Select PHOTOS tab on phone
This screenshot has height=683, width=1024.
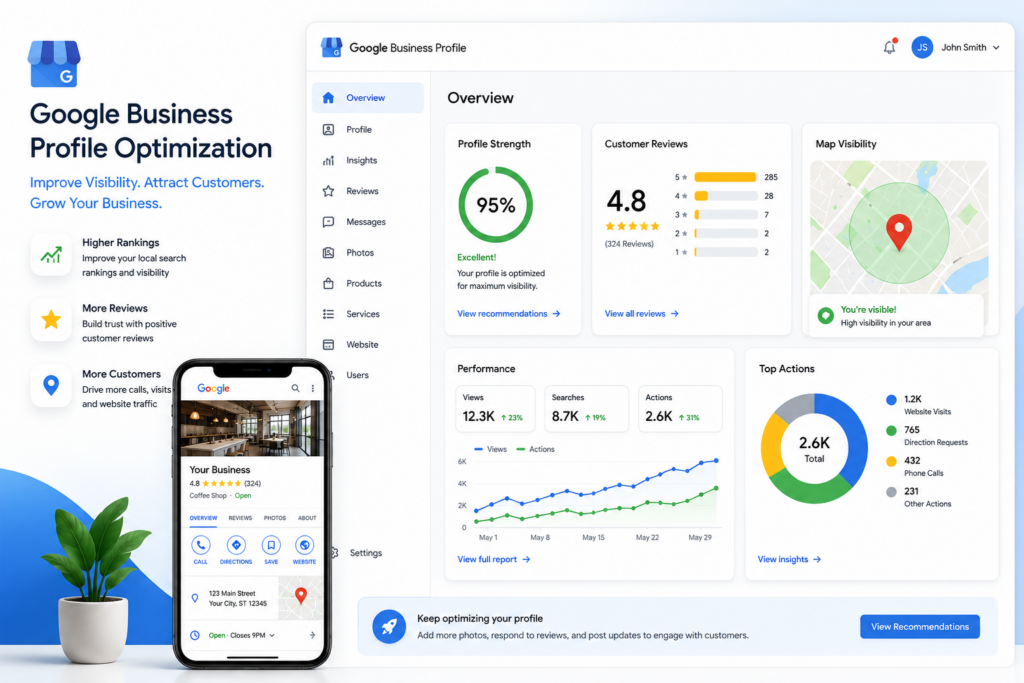[275, 518]
